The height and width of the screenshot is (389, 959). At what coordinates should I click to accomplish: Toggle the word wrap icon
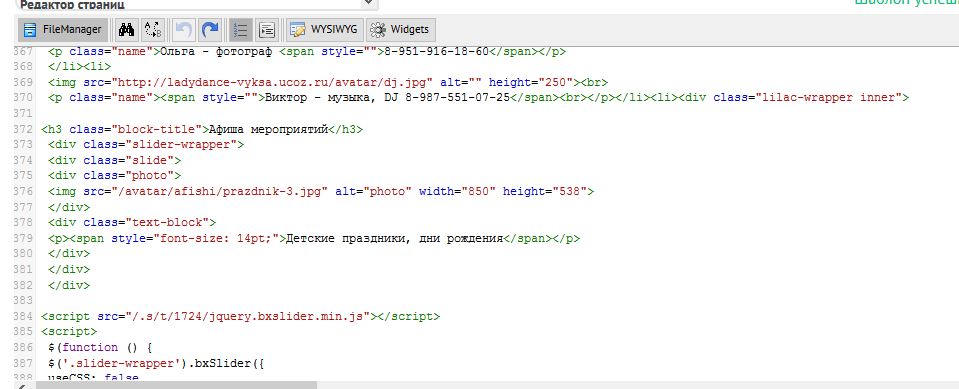click(267, 29)
